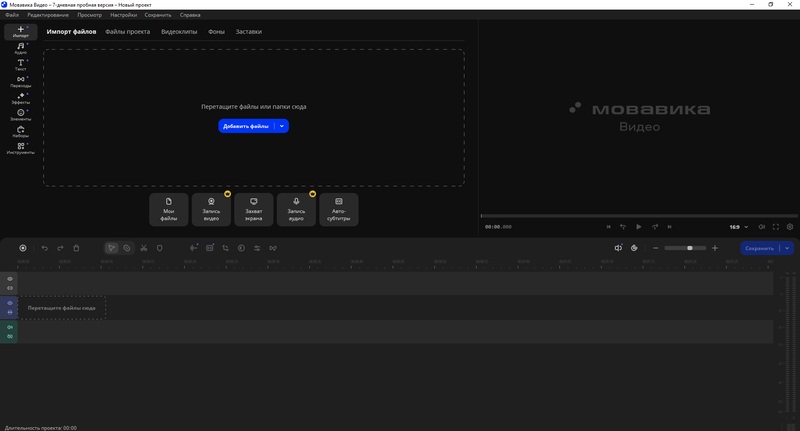Viewport: 800px width, 431px height.
Task: Click the rectangular overlay icon after waveform
Action: tap(210, 248)
